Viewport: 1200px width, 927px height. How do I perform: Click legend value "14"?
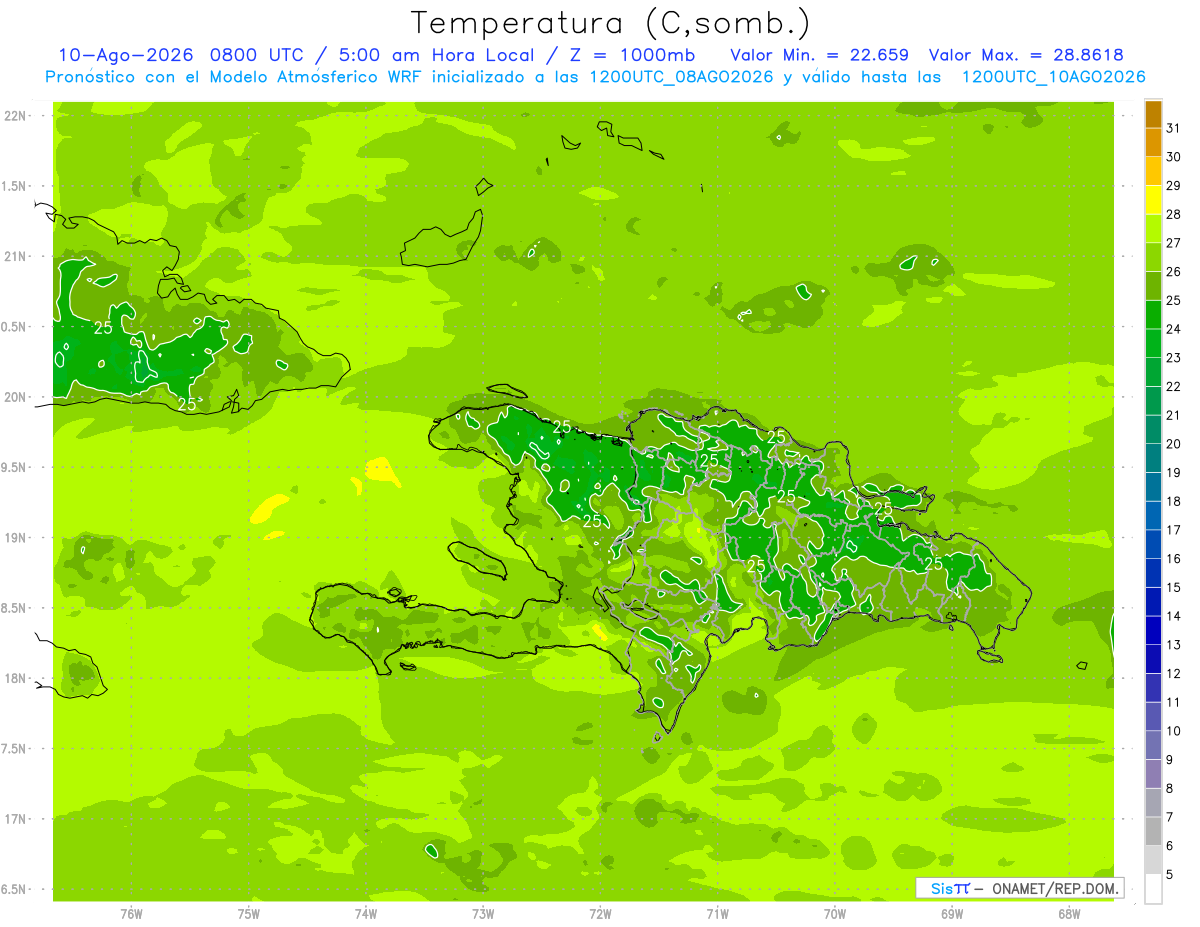pos(1173,616)
